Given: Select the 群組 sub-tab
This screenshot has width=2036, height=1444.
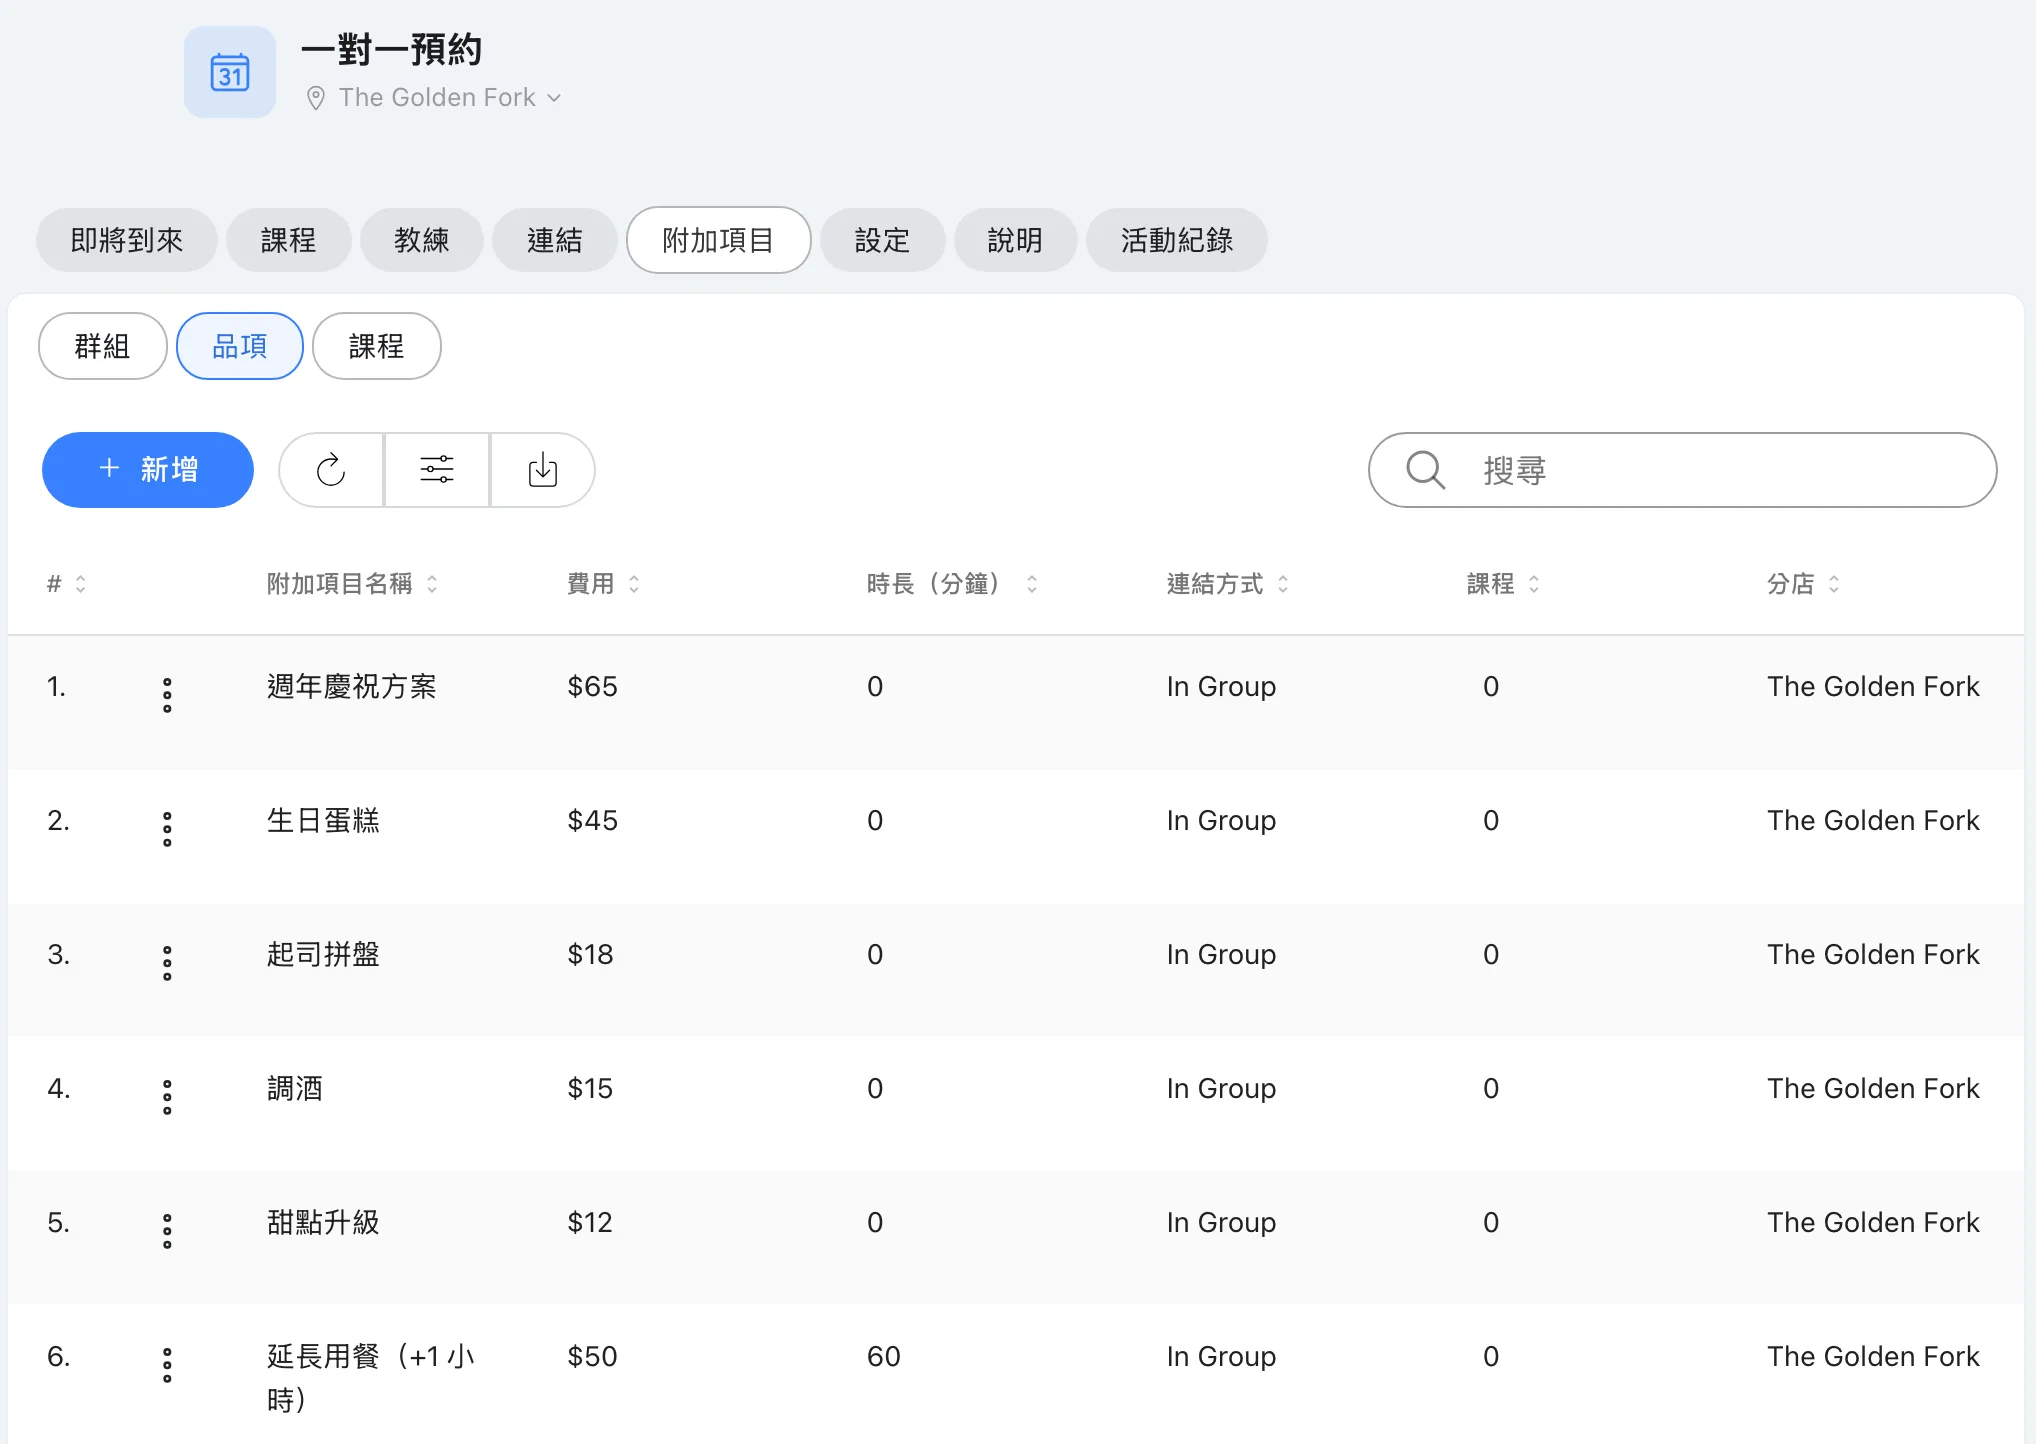Looking at the screenshot, I should point(102,346).
